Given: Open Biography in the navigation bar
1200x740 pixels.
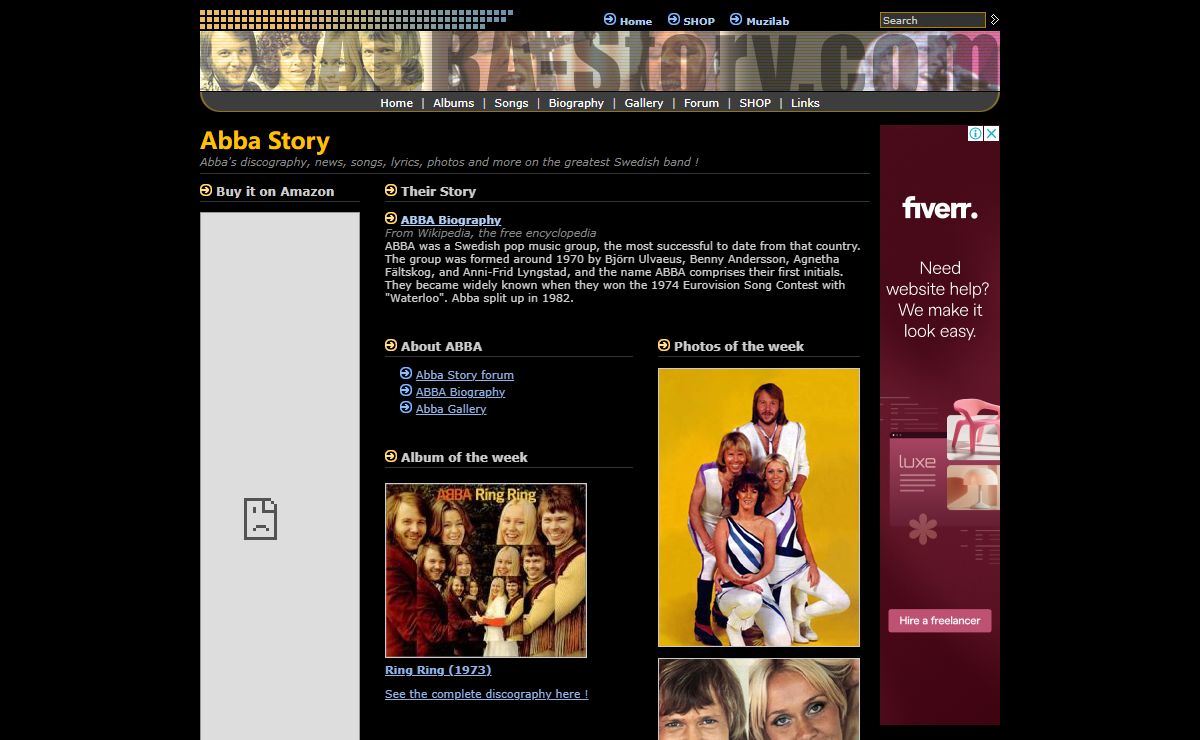Looking at the screenshot, I should pos(576,103).
